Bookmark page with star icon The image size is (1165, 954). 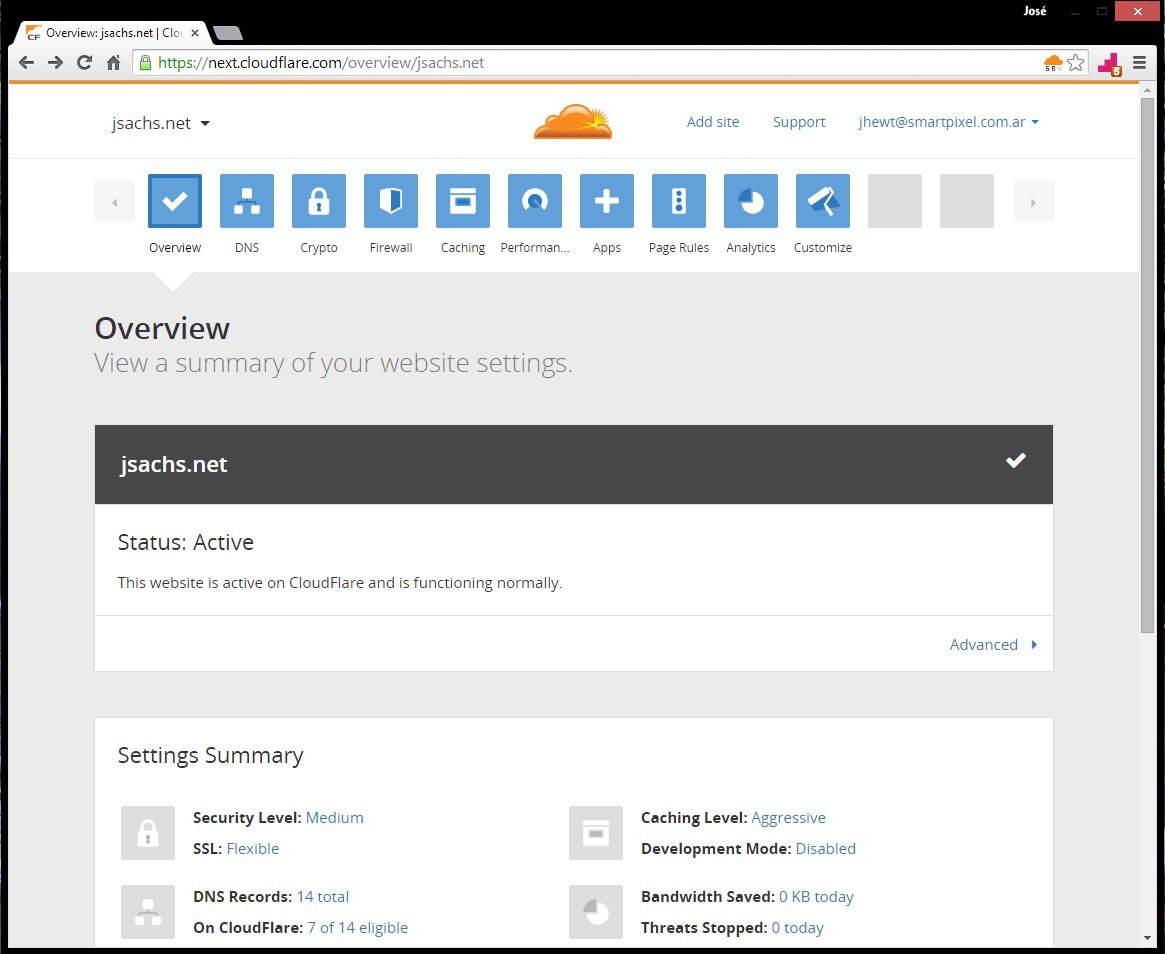(1075, 63)
